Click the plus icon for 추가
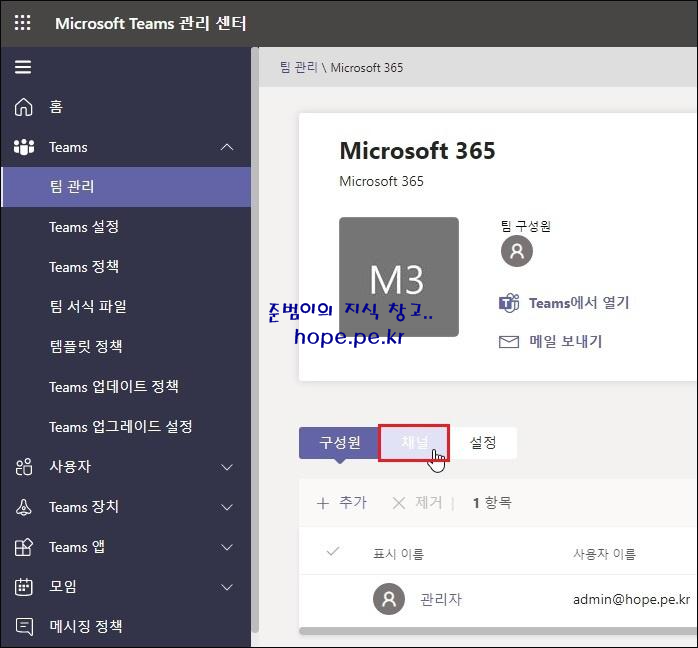698x648 pixels. (323, 503)
